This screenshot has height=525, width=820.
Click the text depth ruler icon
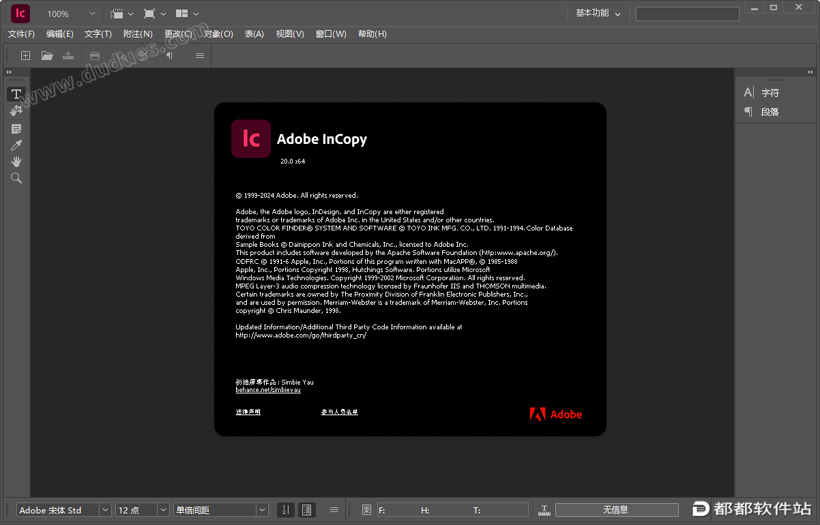point(544,510)
